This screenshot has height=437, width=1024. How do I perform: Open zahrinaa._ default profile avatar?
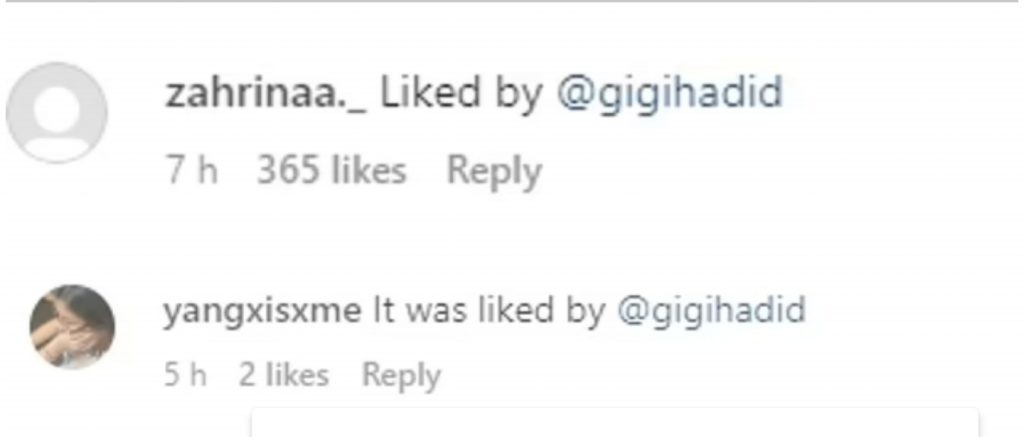pos(56,112)
